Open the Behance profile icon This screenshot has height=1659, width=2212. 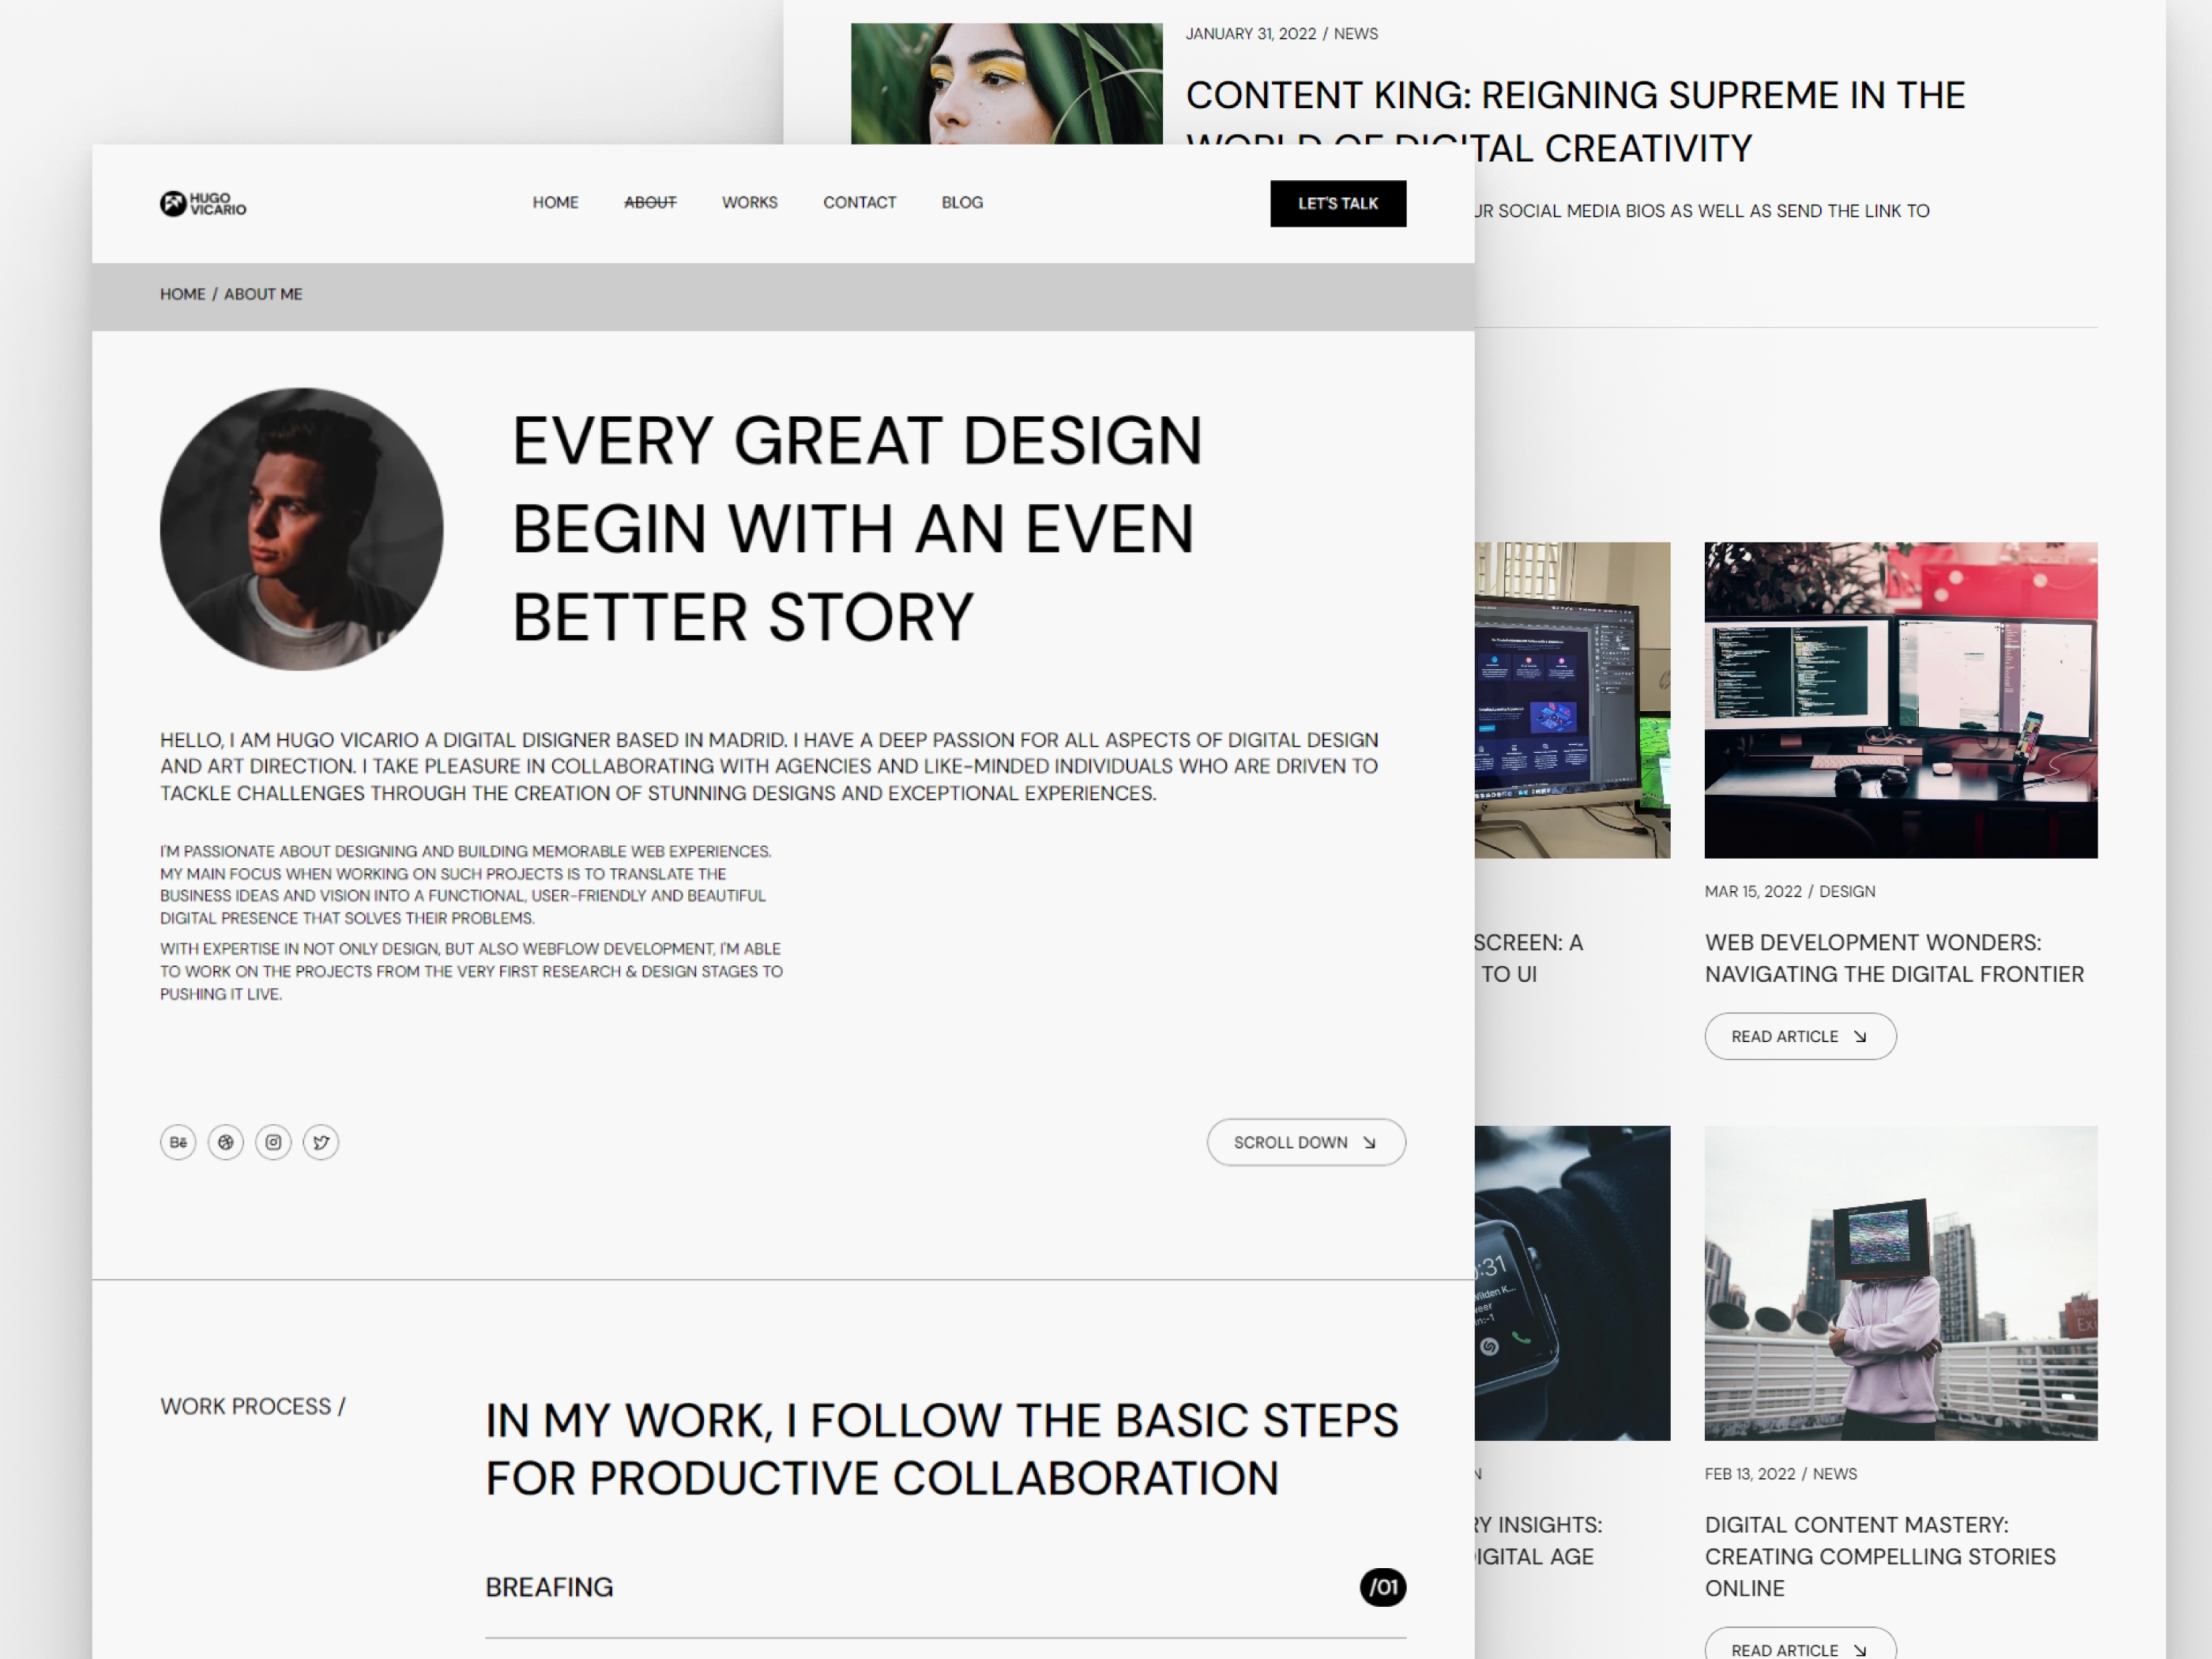coord(178,1142)
